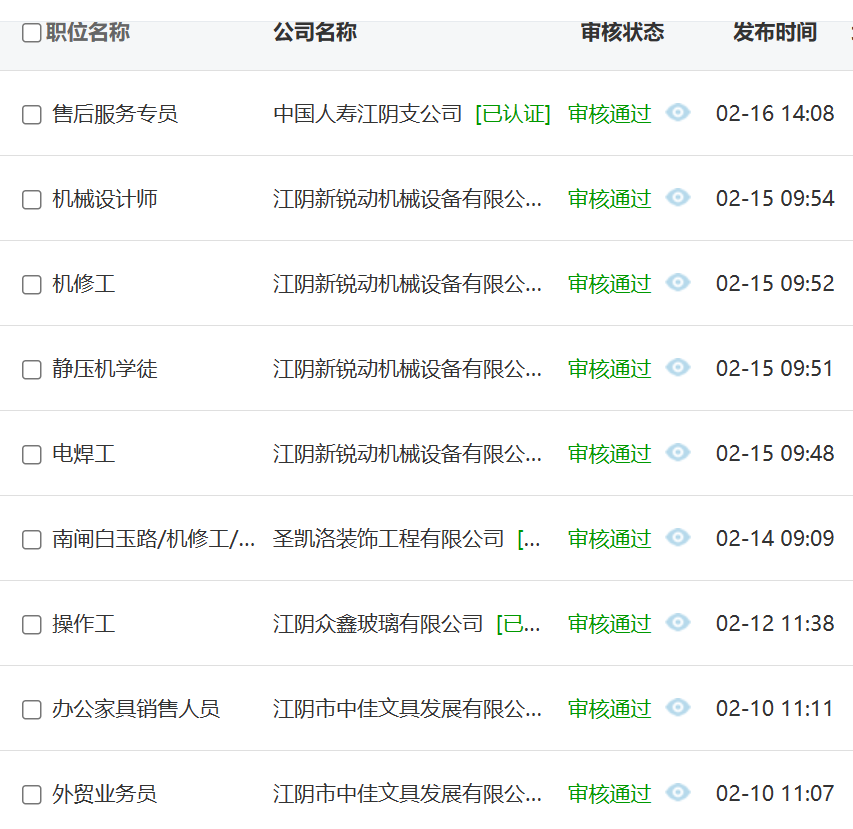Tick the checkbox for 售后服务专员
Image resolution: width=853 pixels, height=829 pixels.
point(32,115)
